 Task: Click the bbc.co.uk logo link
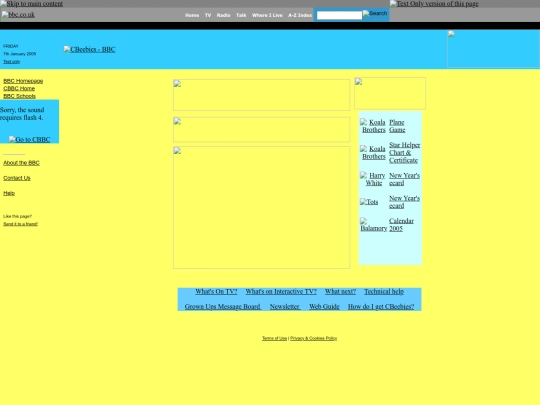coord(18,14)
